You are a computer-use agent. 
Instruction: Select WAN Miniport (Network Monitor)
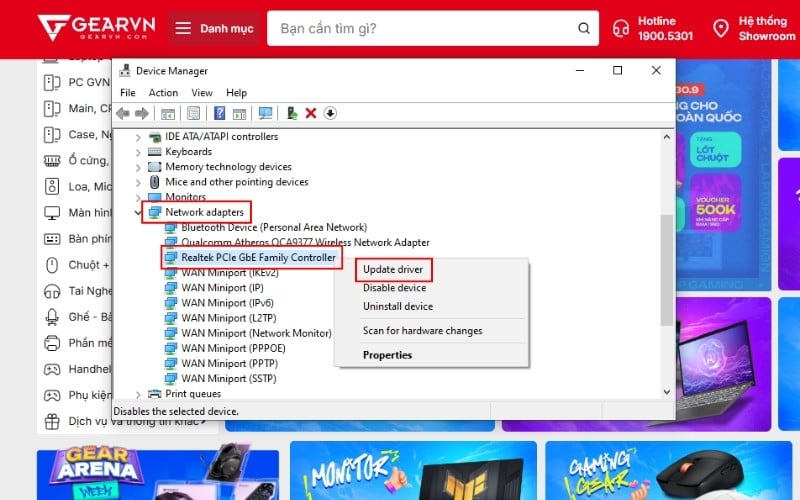pyautogui.click(x=256, y=333)
